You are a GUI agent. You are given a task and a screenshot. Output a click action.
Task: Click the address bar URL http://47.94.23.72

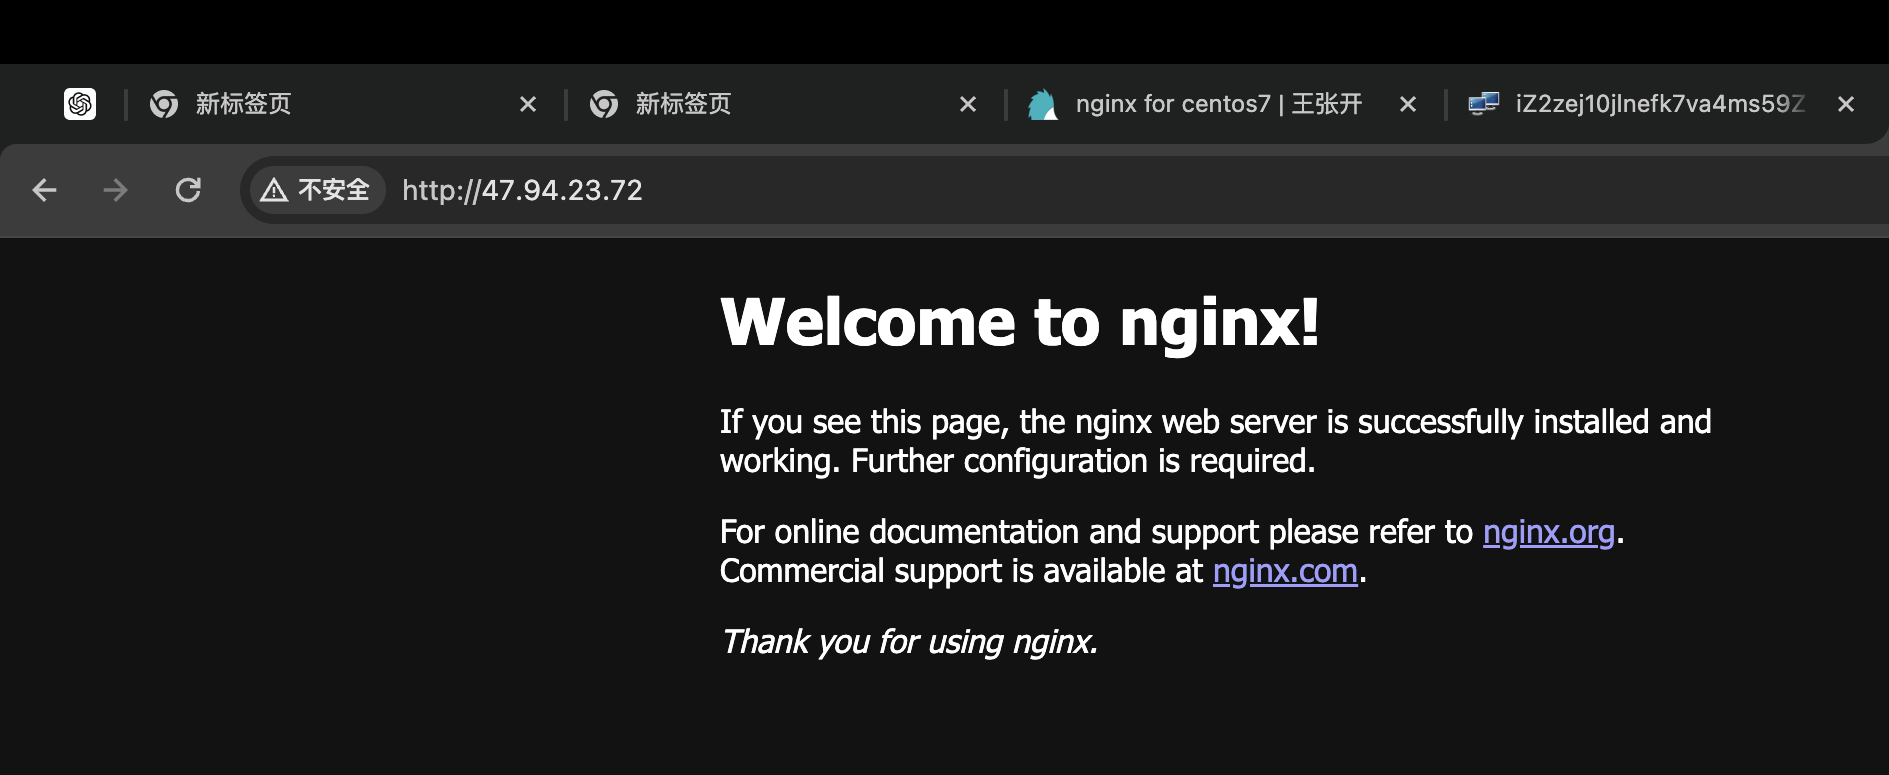click(x=522, y=190)
